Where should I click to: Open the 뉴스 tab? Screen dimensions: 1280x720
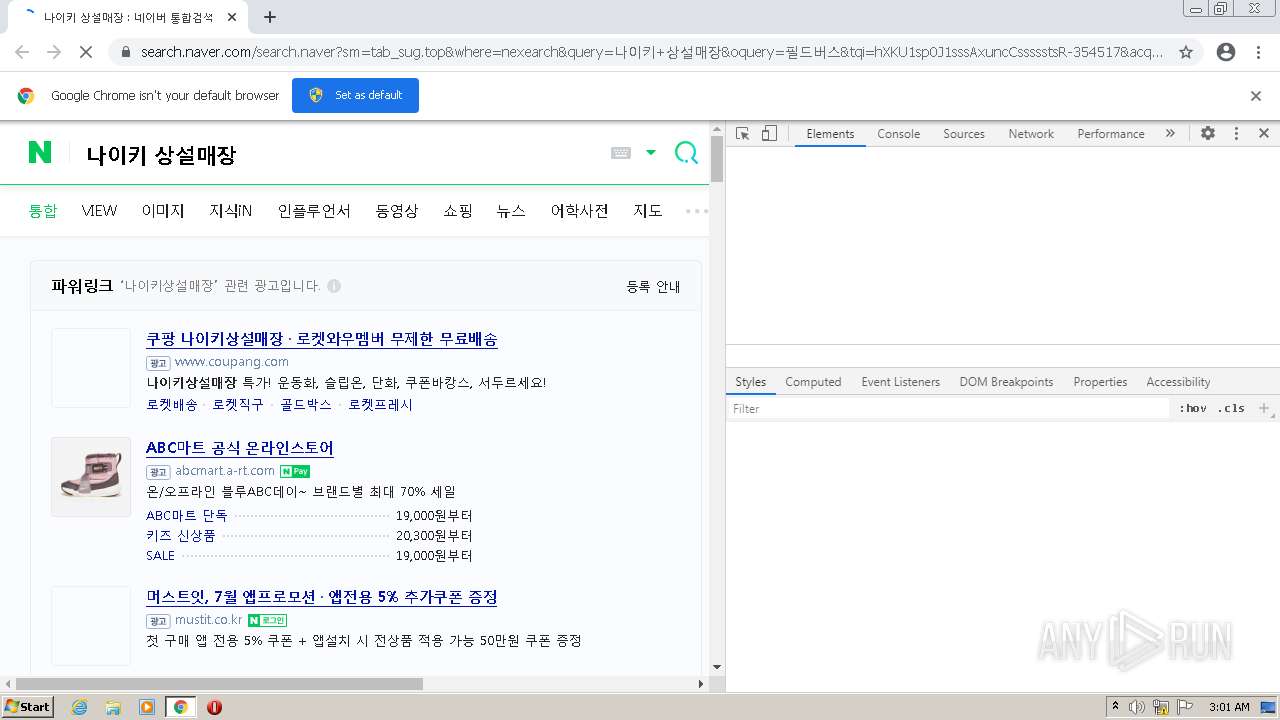tap(511, 211)
